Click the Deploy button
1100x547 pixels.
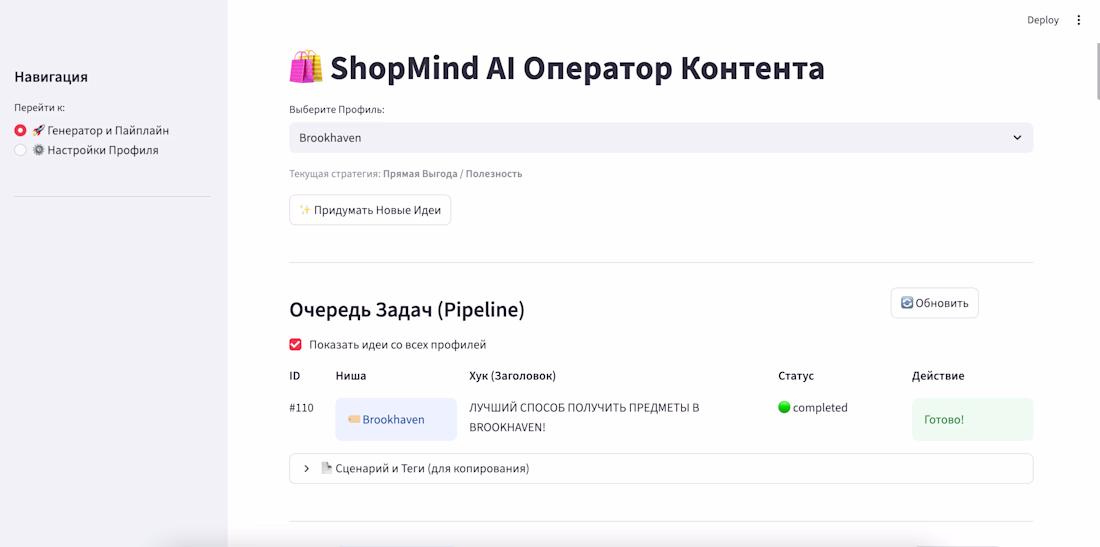click(x=1042, y=20)
